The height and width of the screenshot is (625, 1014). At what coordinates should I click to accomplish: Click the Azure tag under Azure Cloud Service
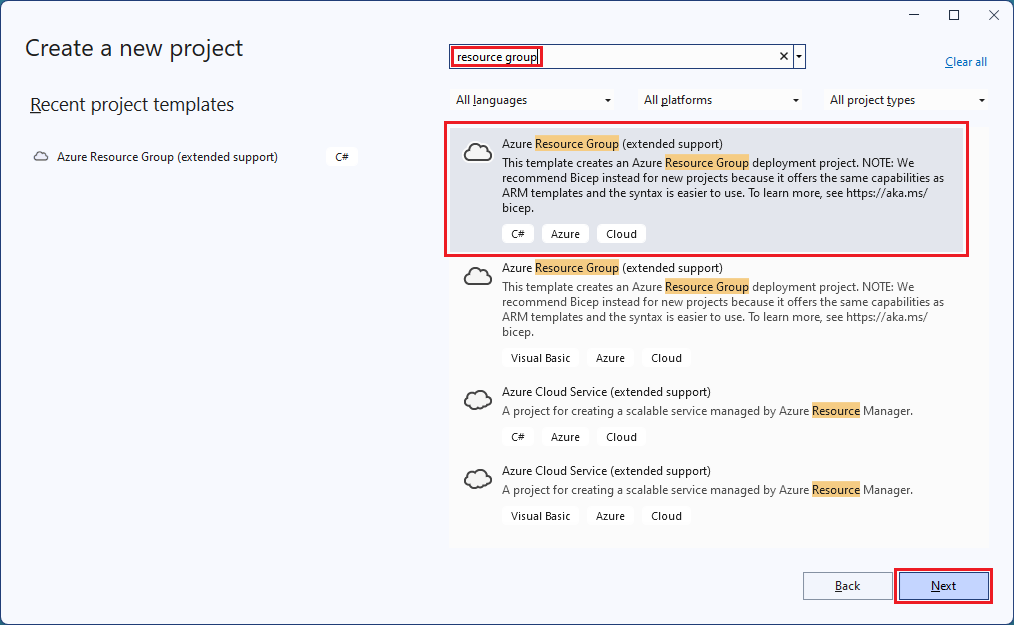click(565, 436)
